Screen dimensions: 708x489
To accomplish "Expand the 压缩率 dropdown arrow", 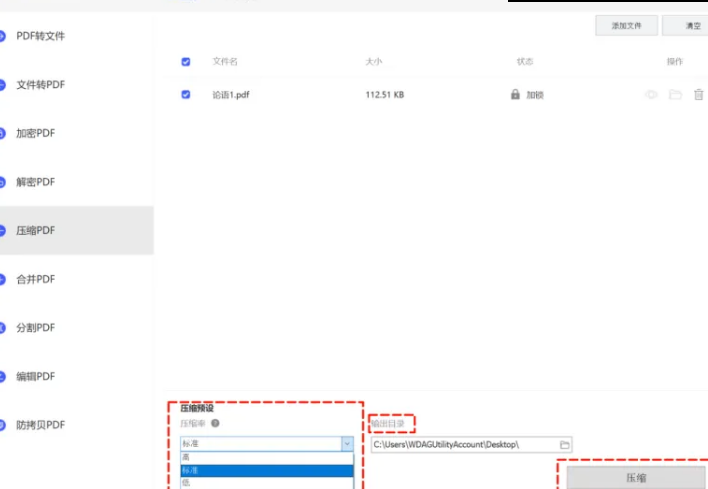I will click(346, 444).
